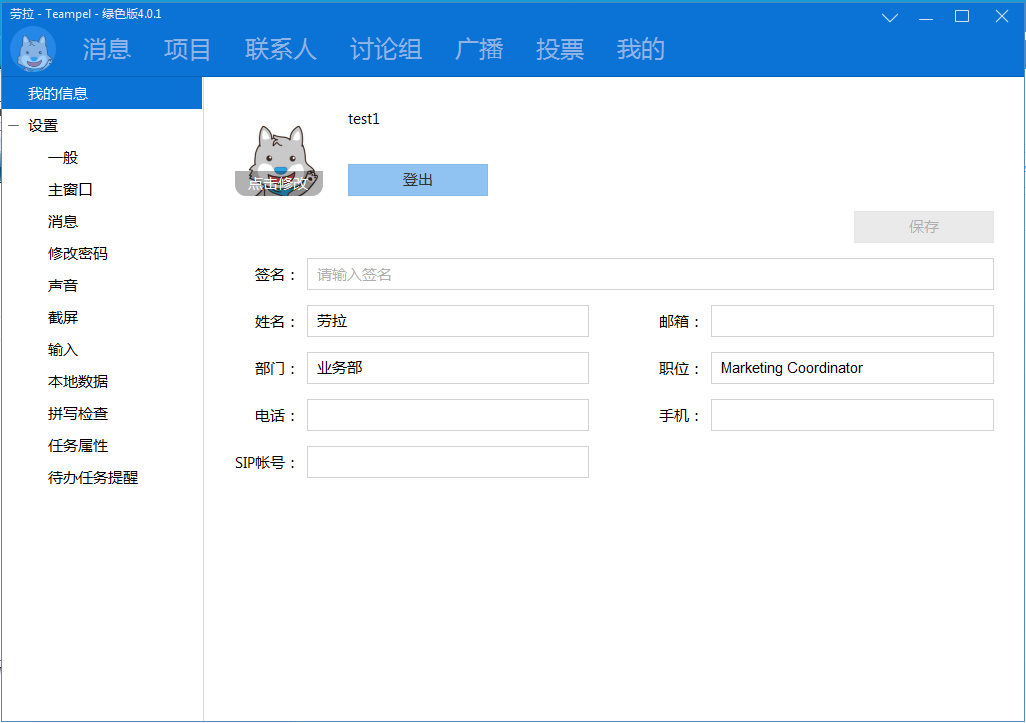Click the 签名 signature input field

click(649, 274)
